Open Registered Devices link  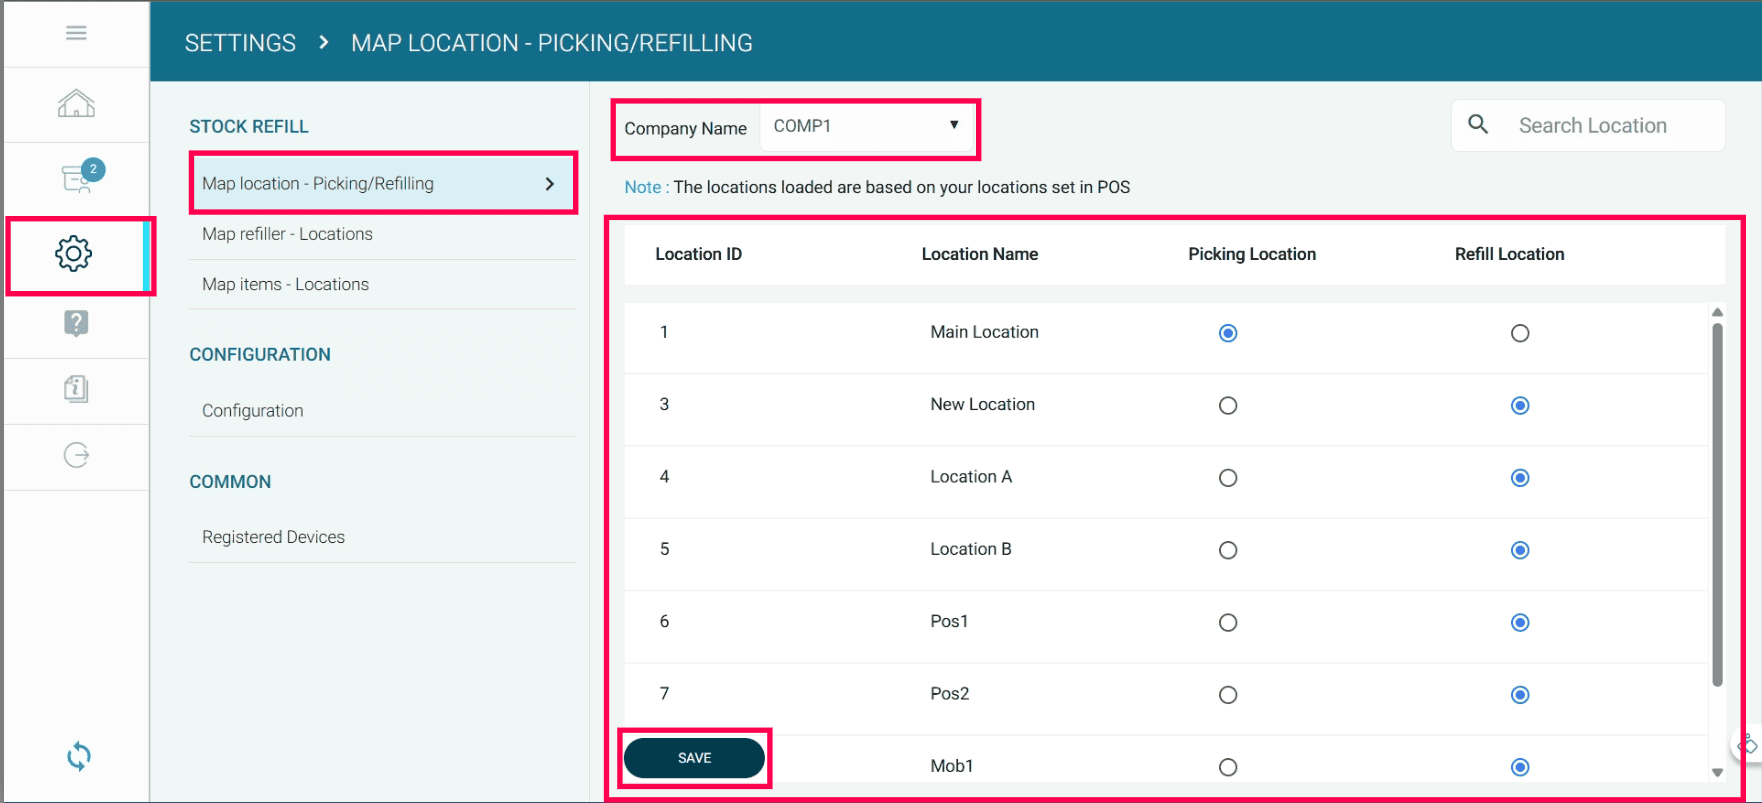273,537
